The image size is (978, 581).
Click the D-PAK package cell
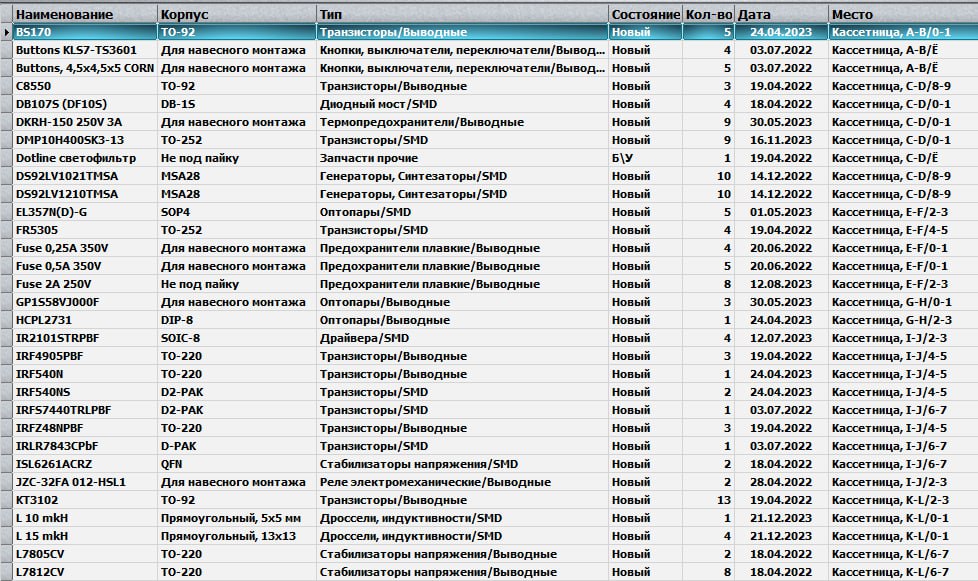pos(237,447)
